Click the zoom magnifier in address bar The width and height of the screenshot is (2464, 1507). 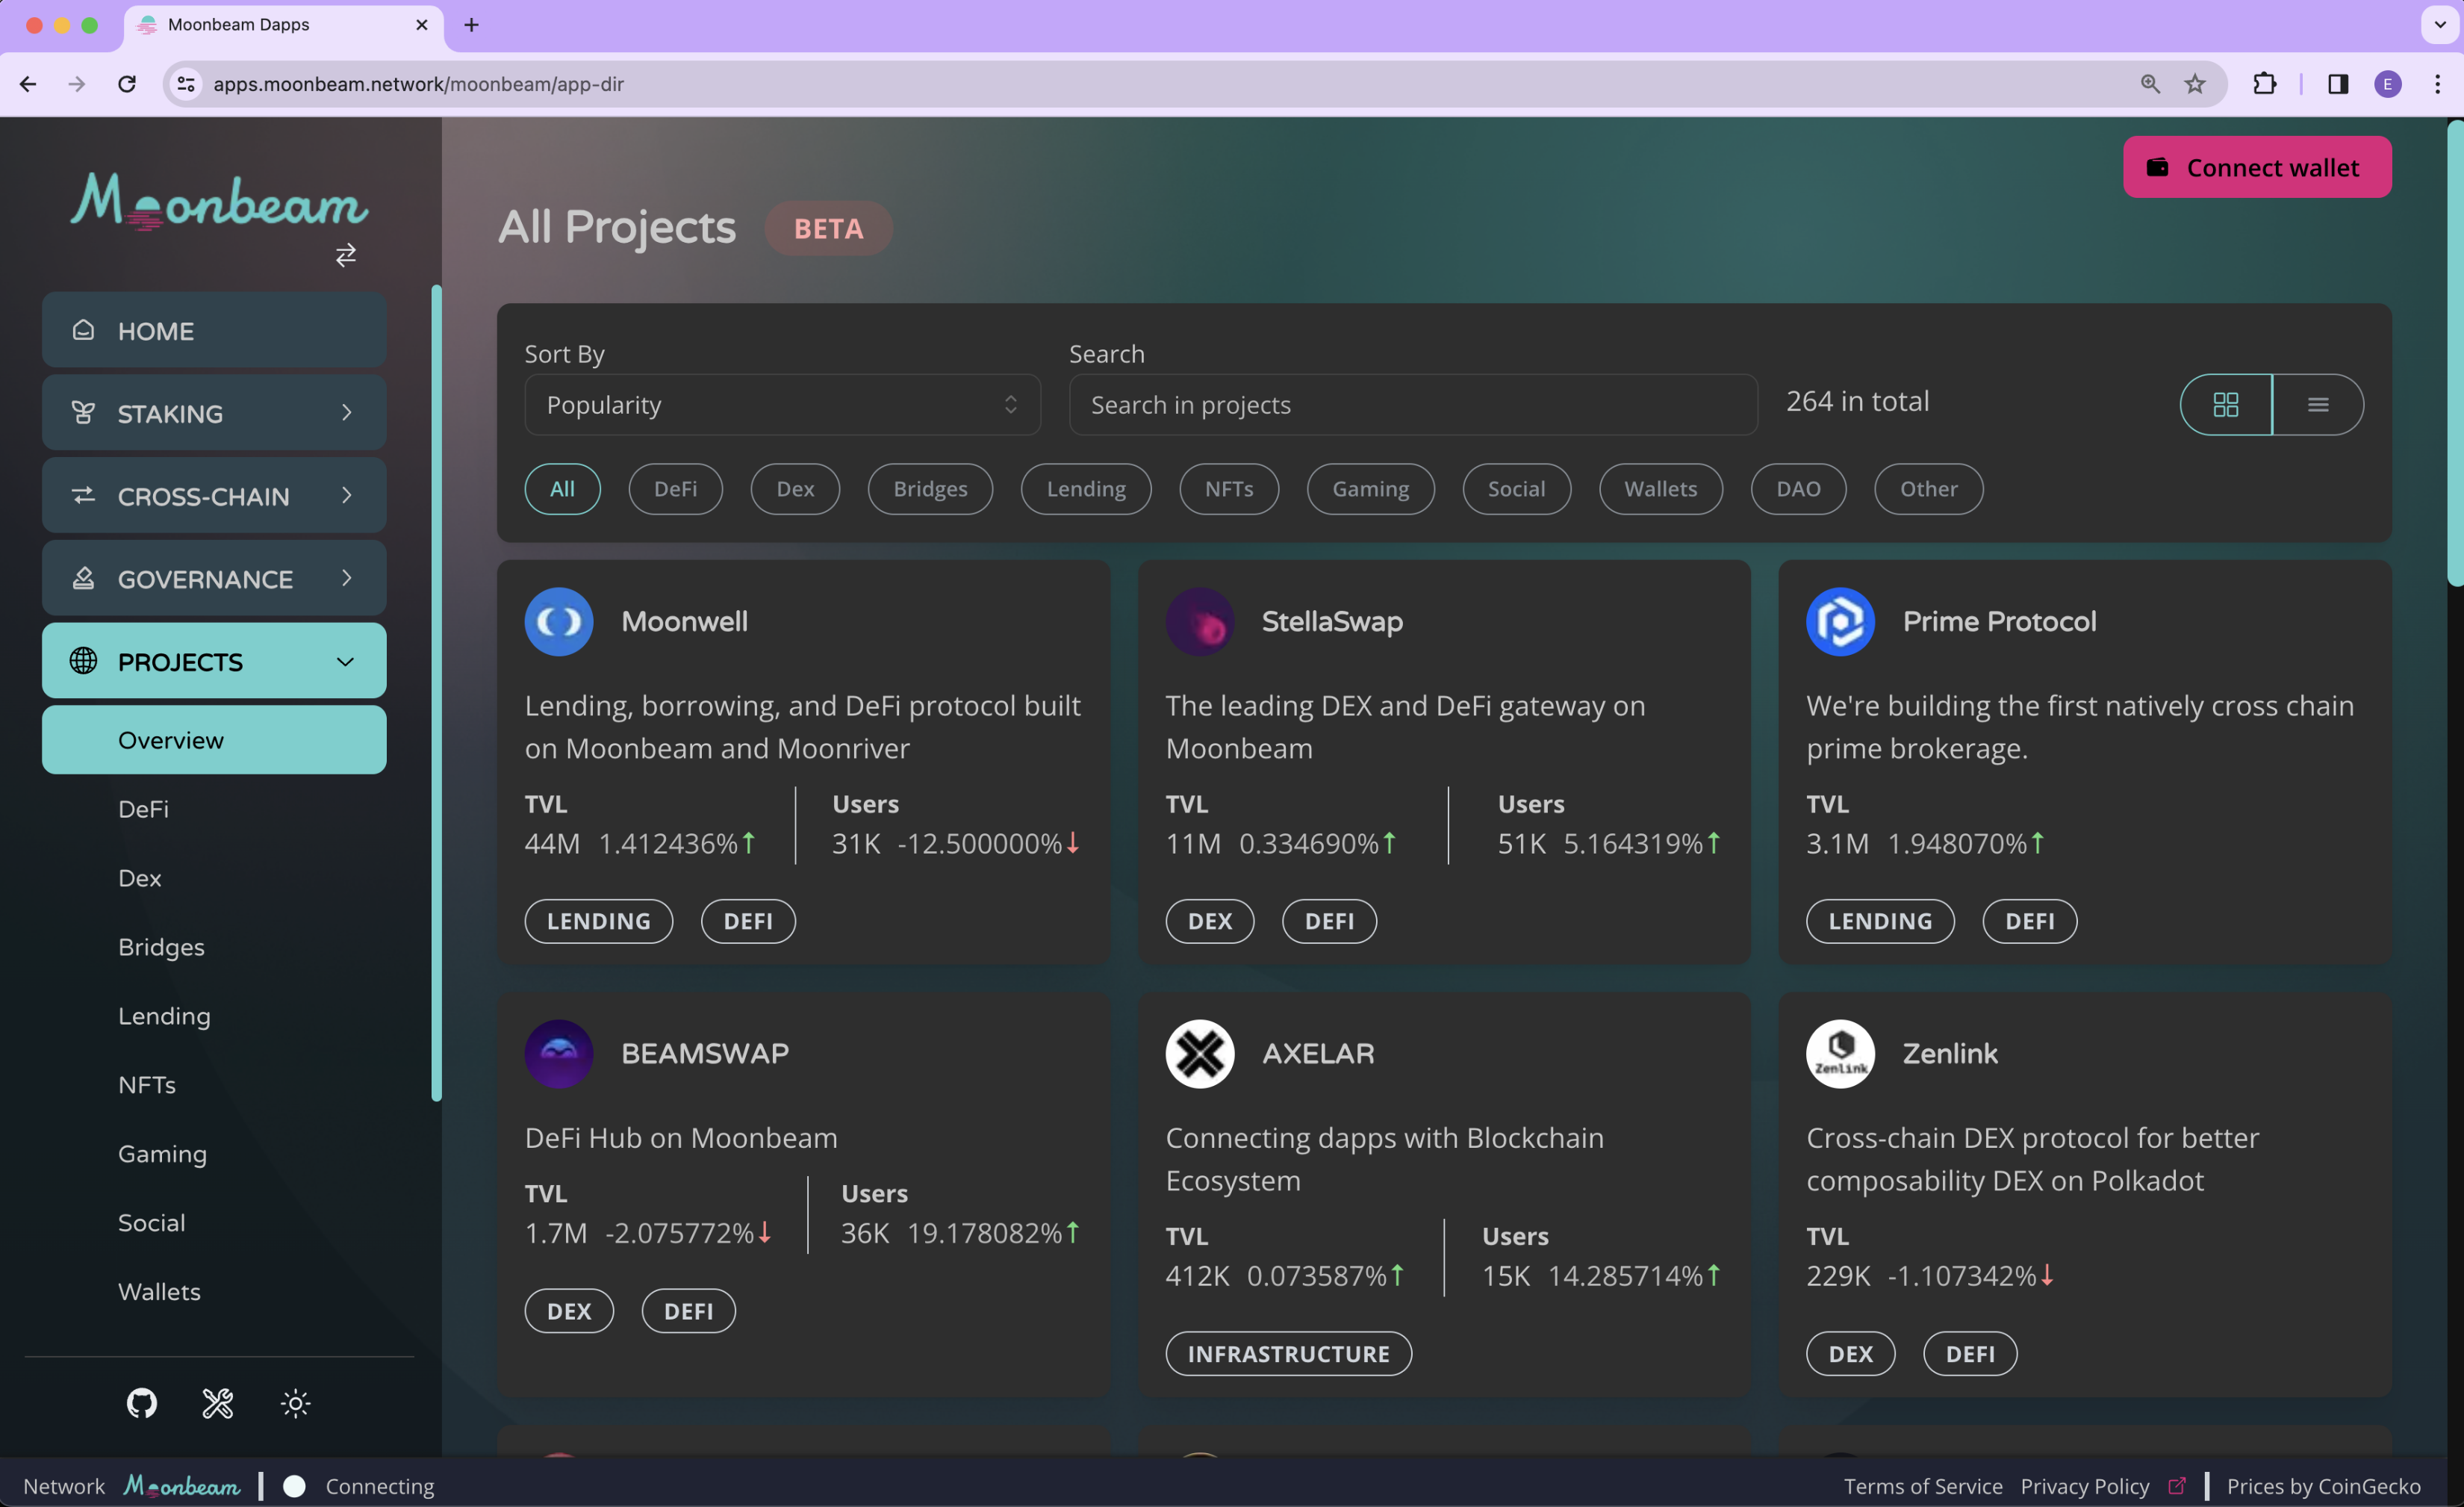point(2150,84)
